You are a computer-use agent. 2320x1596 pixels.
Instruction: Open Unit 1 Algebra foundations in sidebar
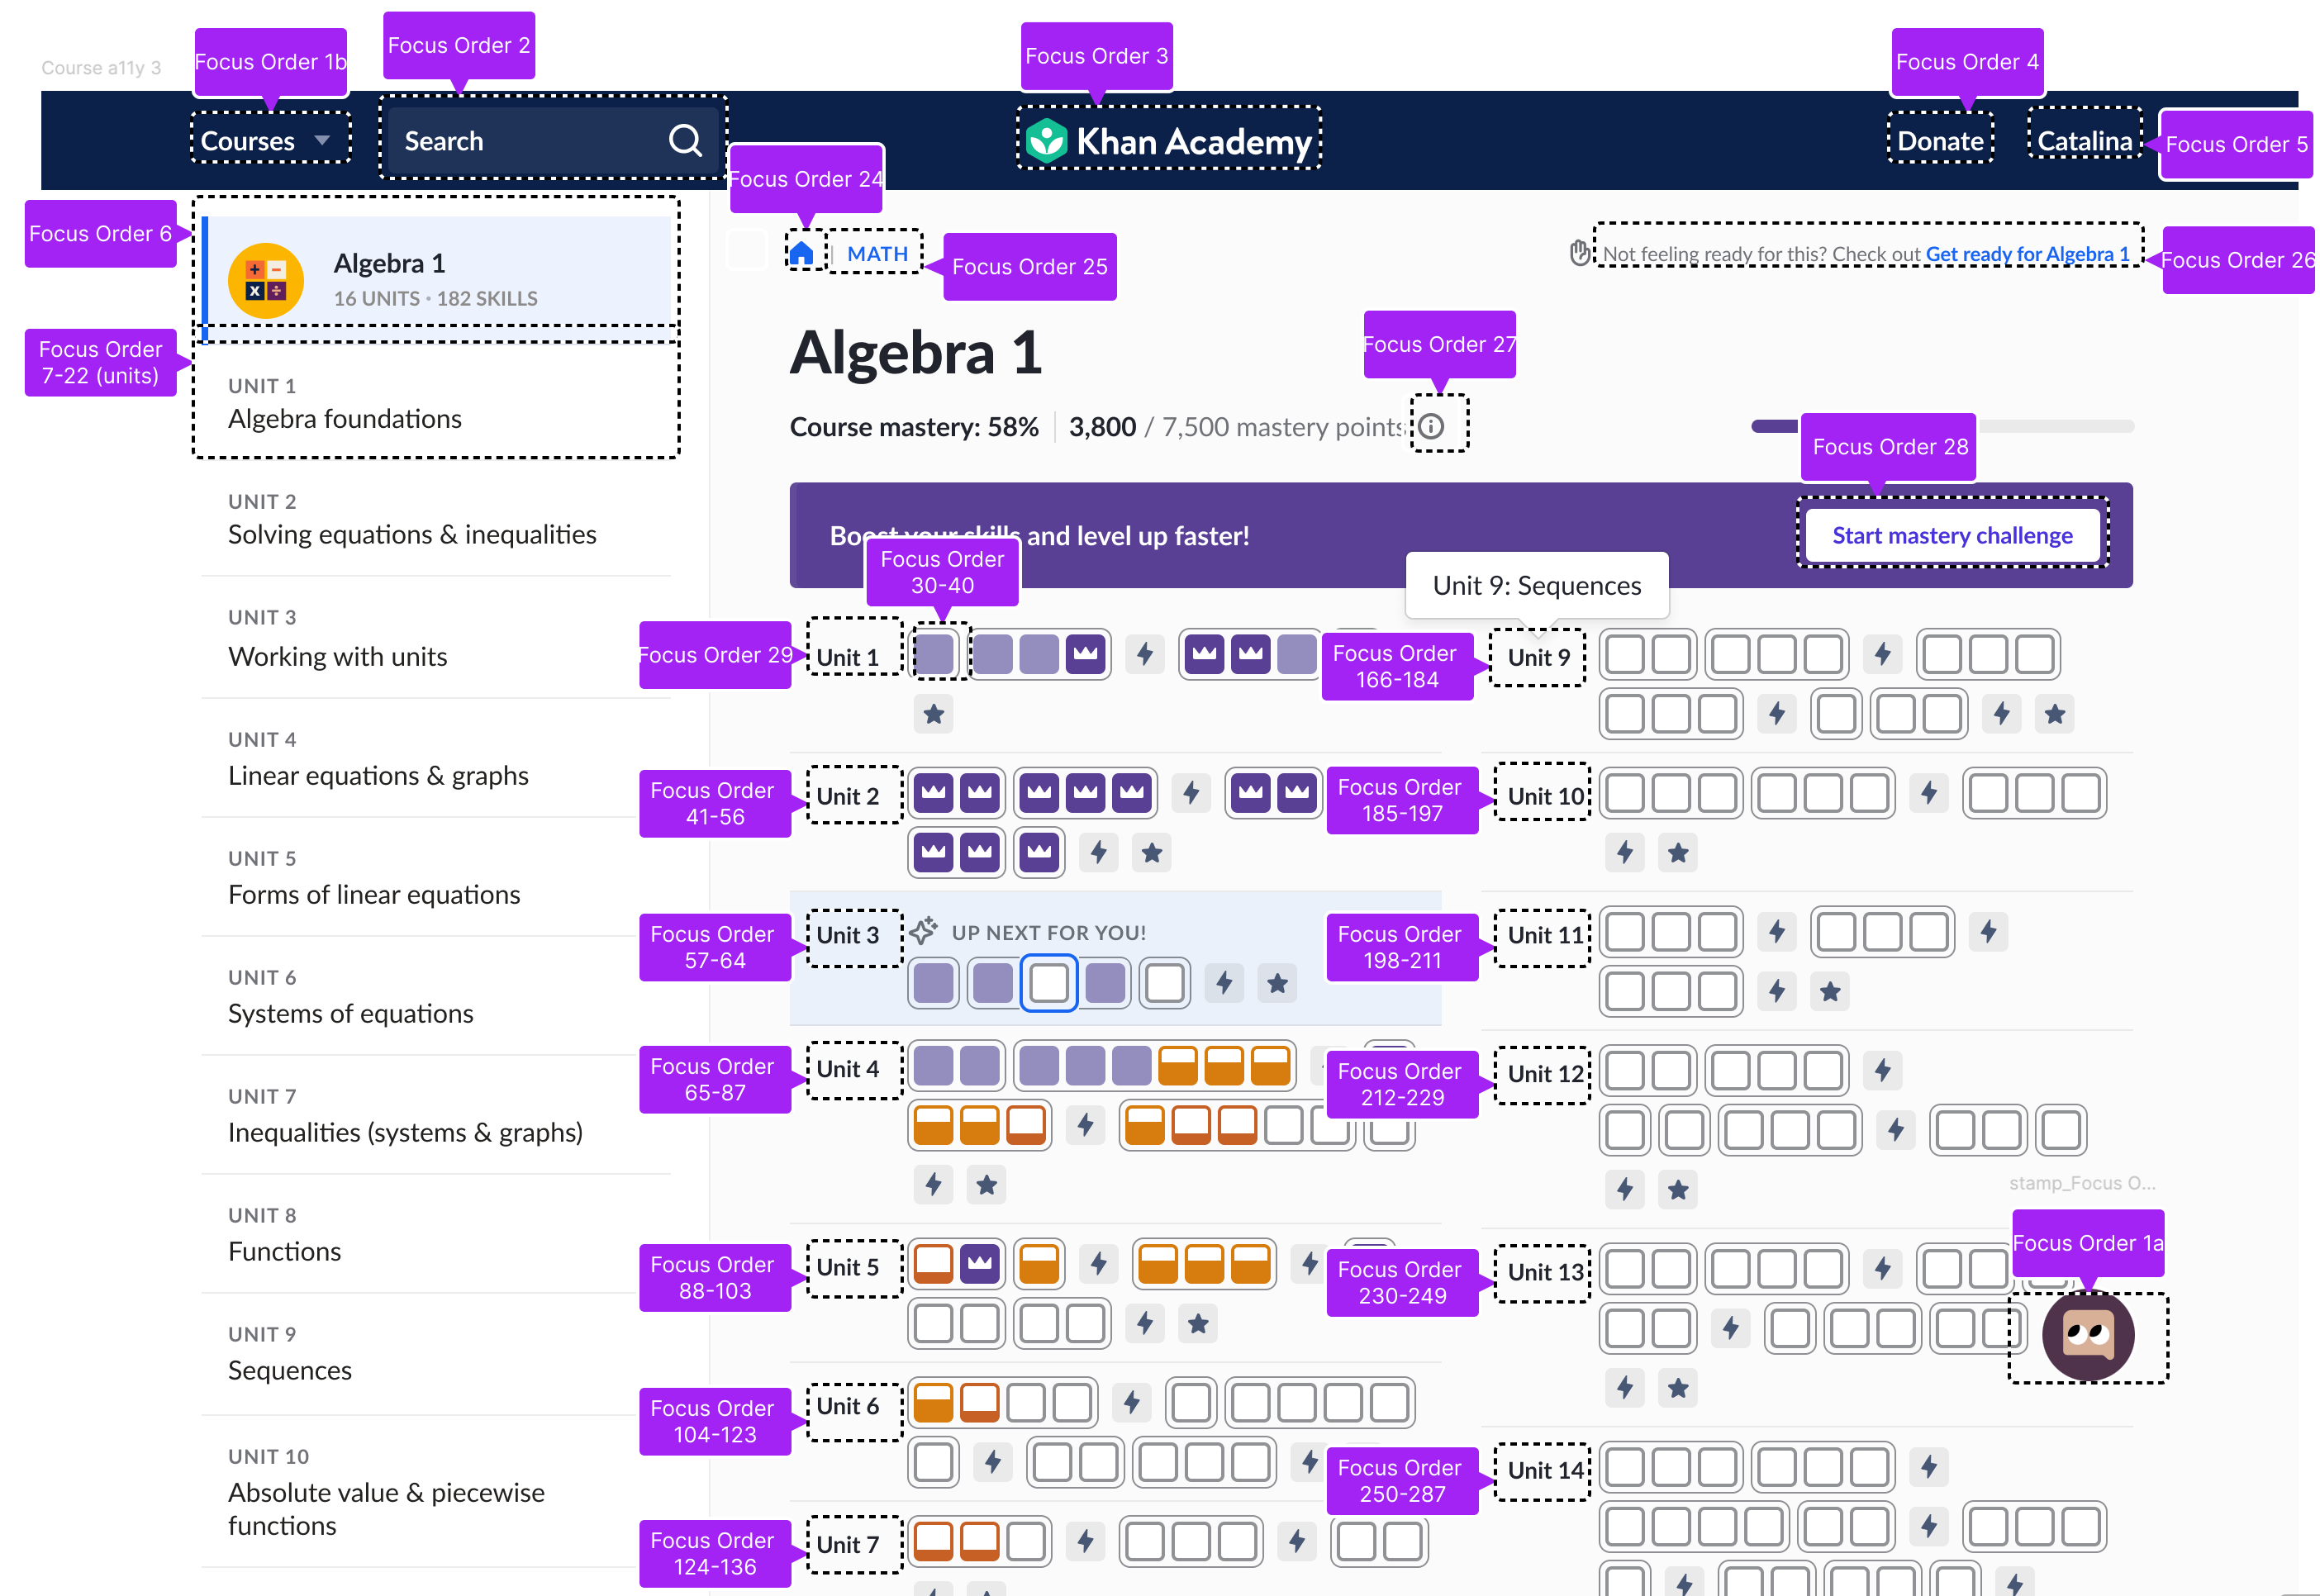pyautogui.click(x=437, y=402)
